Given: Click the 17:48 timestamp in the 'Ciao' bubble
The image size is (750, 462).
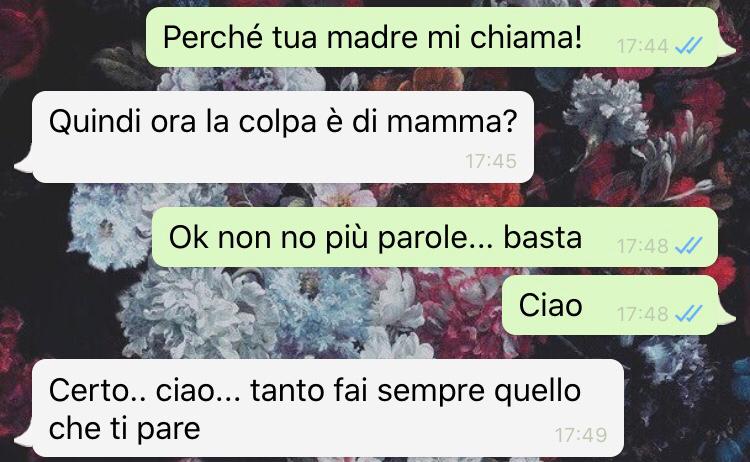Looking at the screenshot, I should click(x=642, y=315).
